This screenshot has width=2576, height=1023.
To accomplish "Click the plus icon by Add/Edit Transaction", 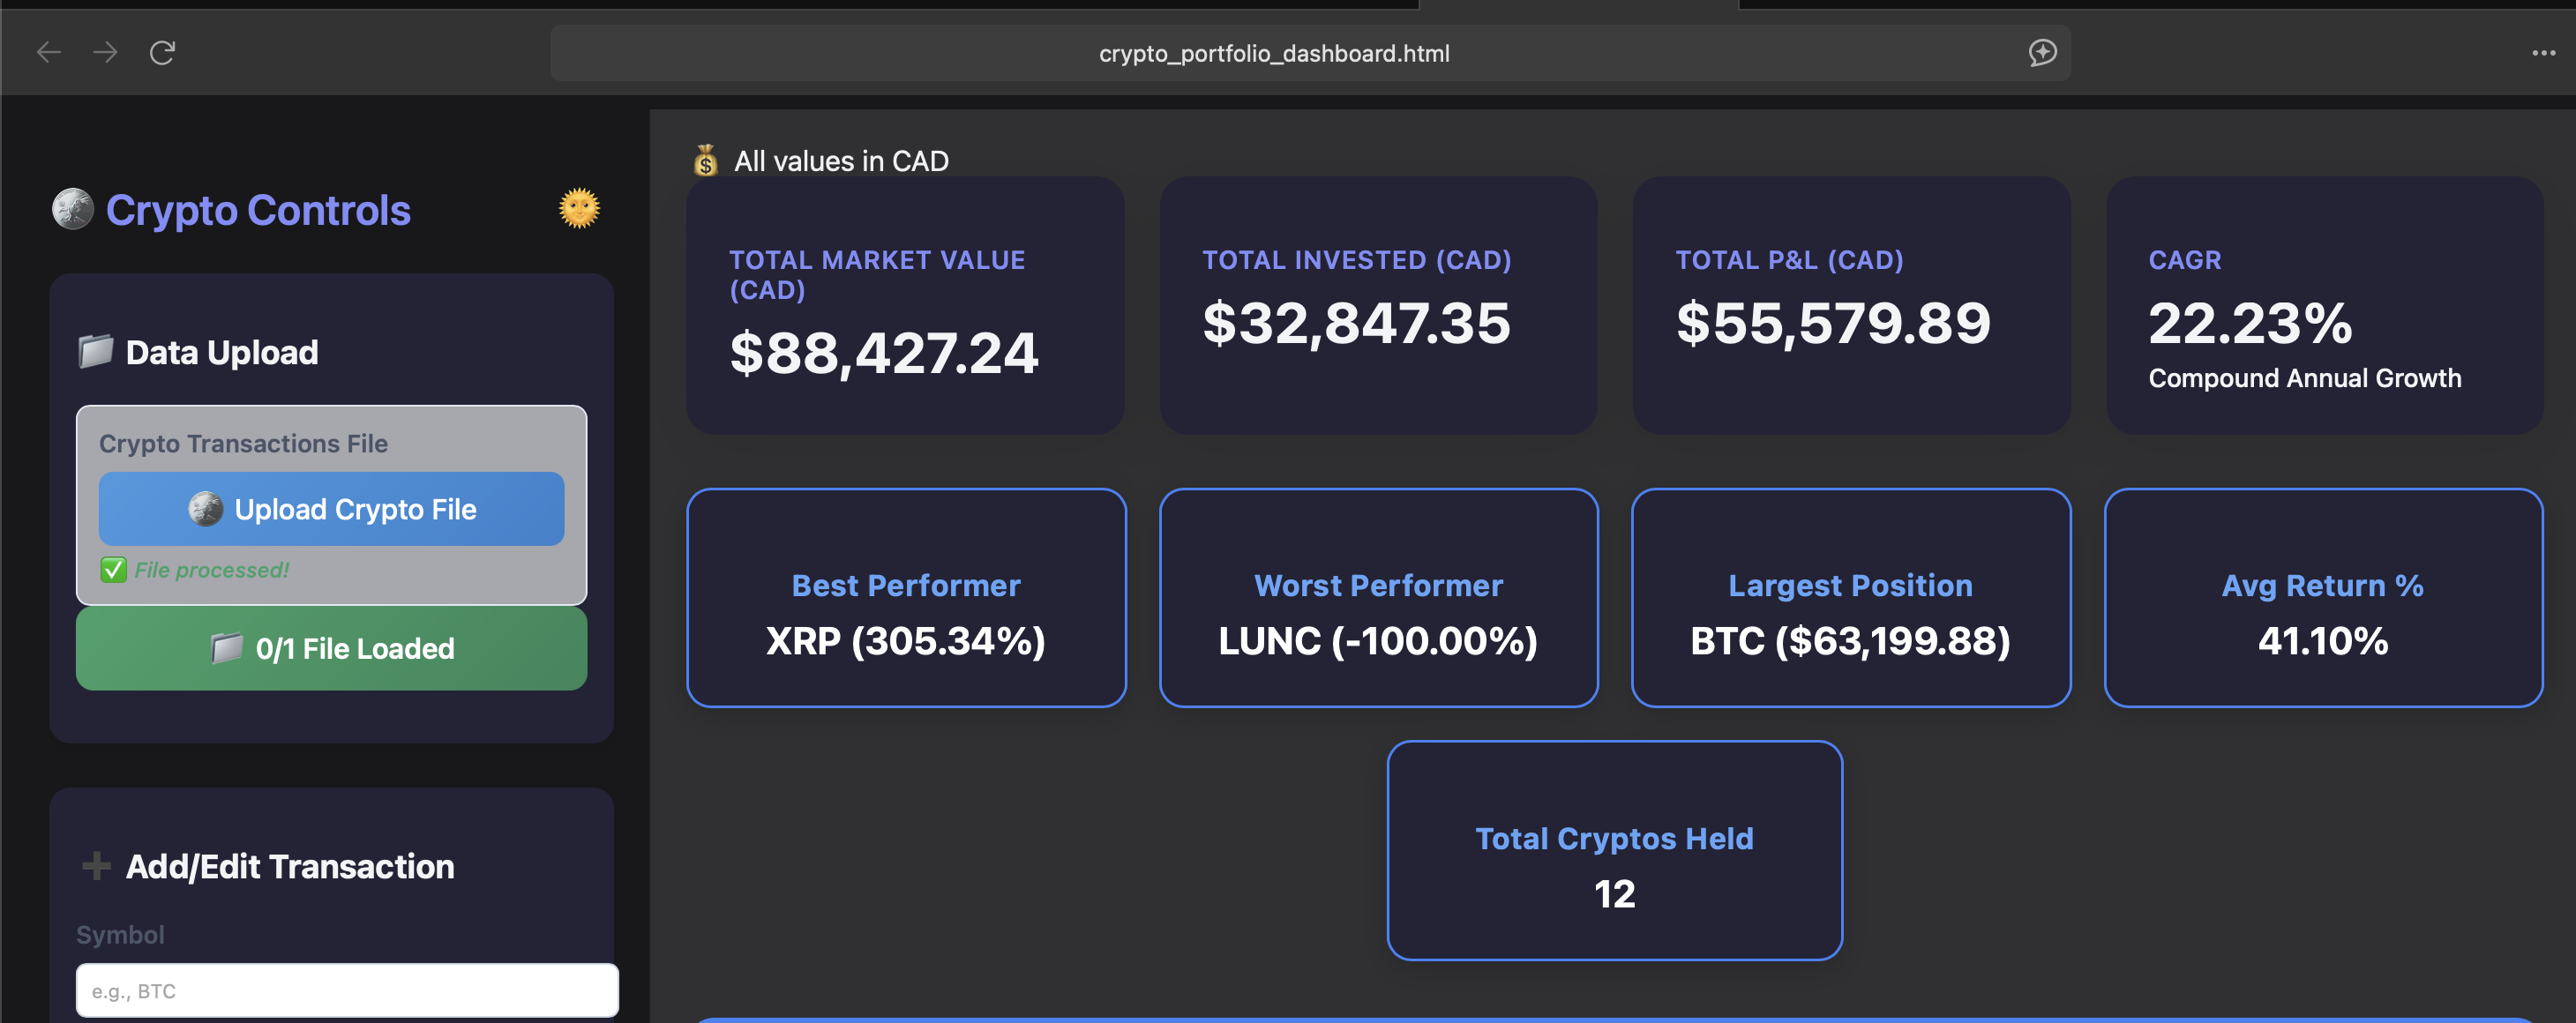I will (x=95, y=865).
